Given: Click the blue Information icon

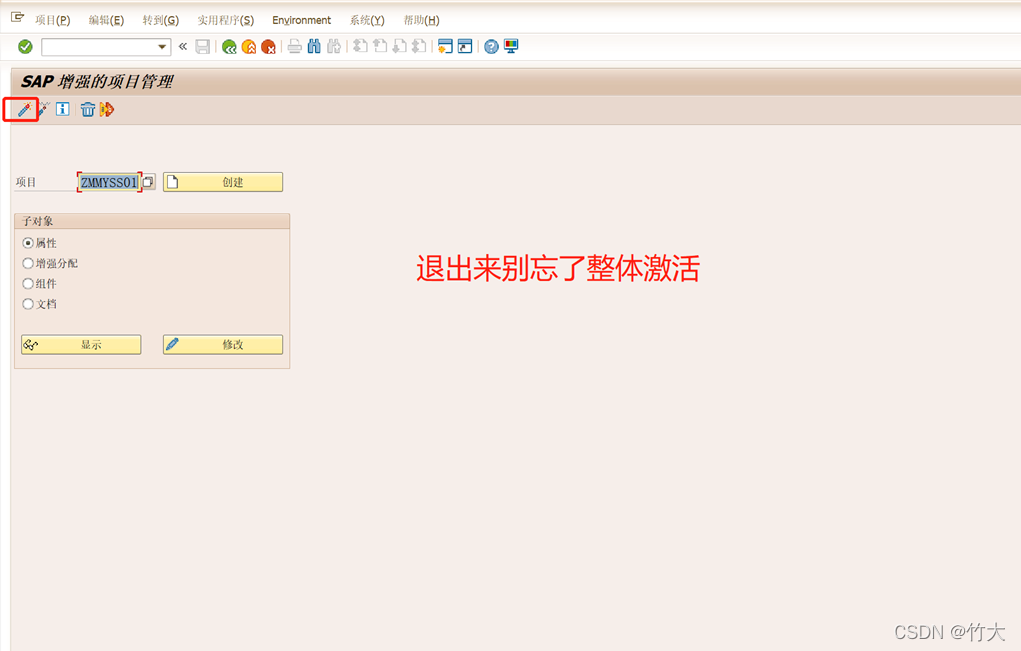Looking at the screenshot, I should coord(63,109).
